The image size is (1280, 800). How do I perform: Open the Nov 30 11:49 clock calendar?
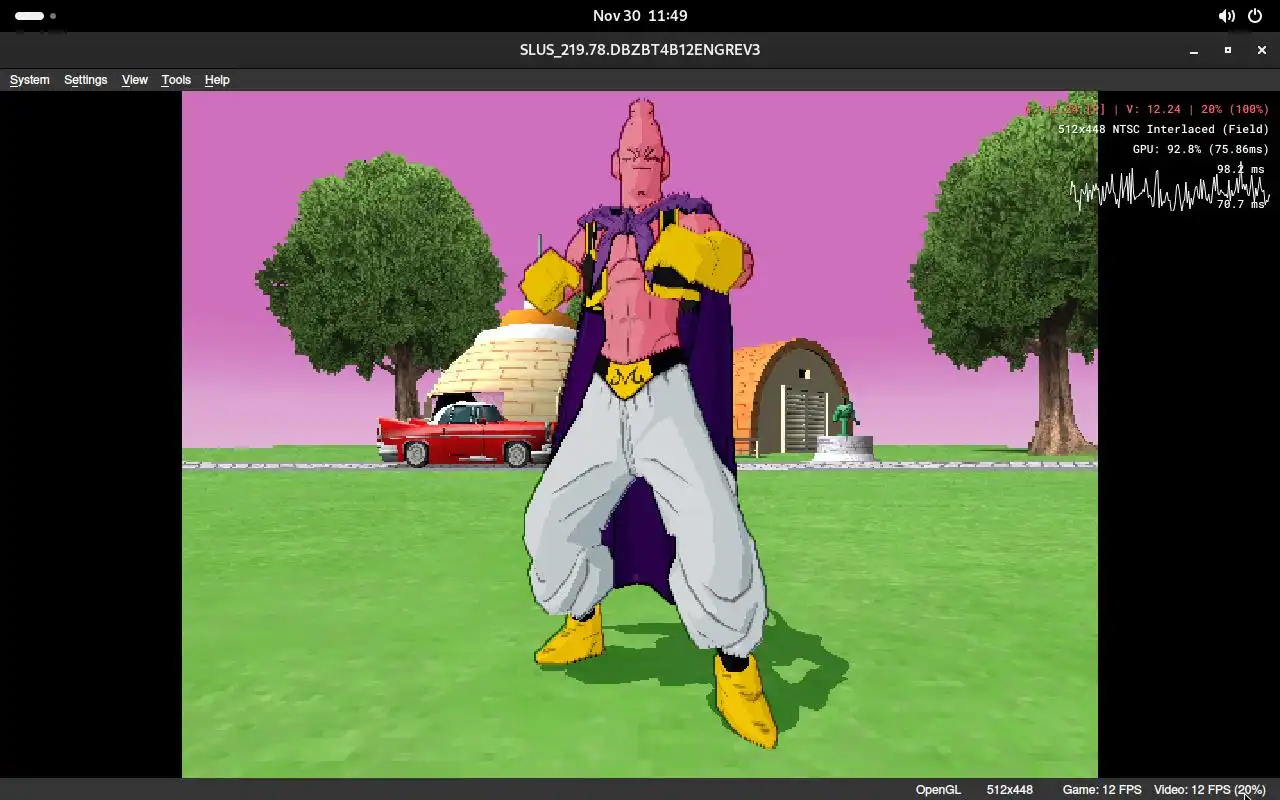(x=640, y=16)
